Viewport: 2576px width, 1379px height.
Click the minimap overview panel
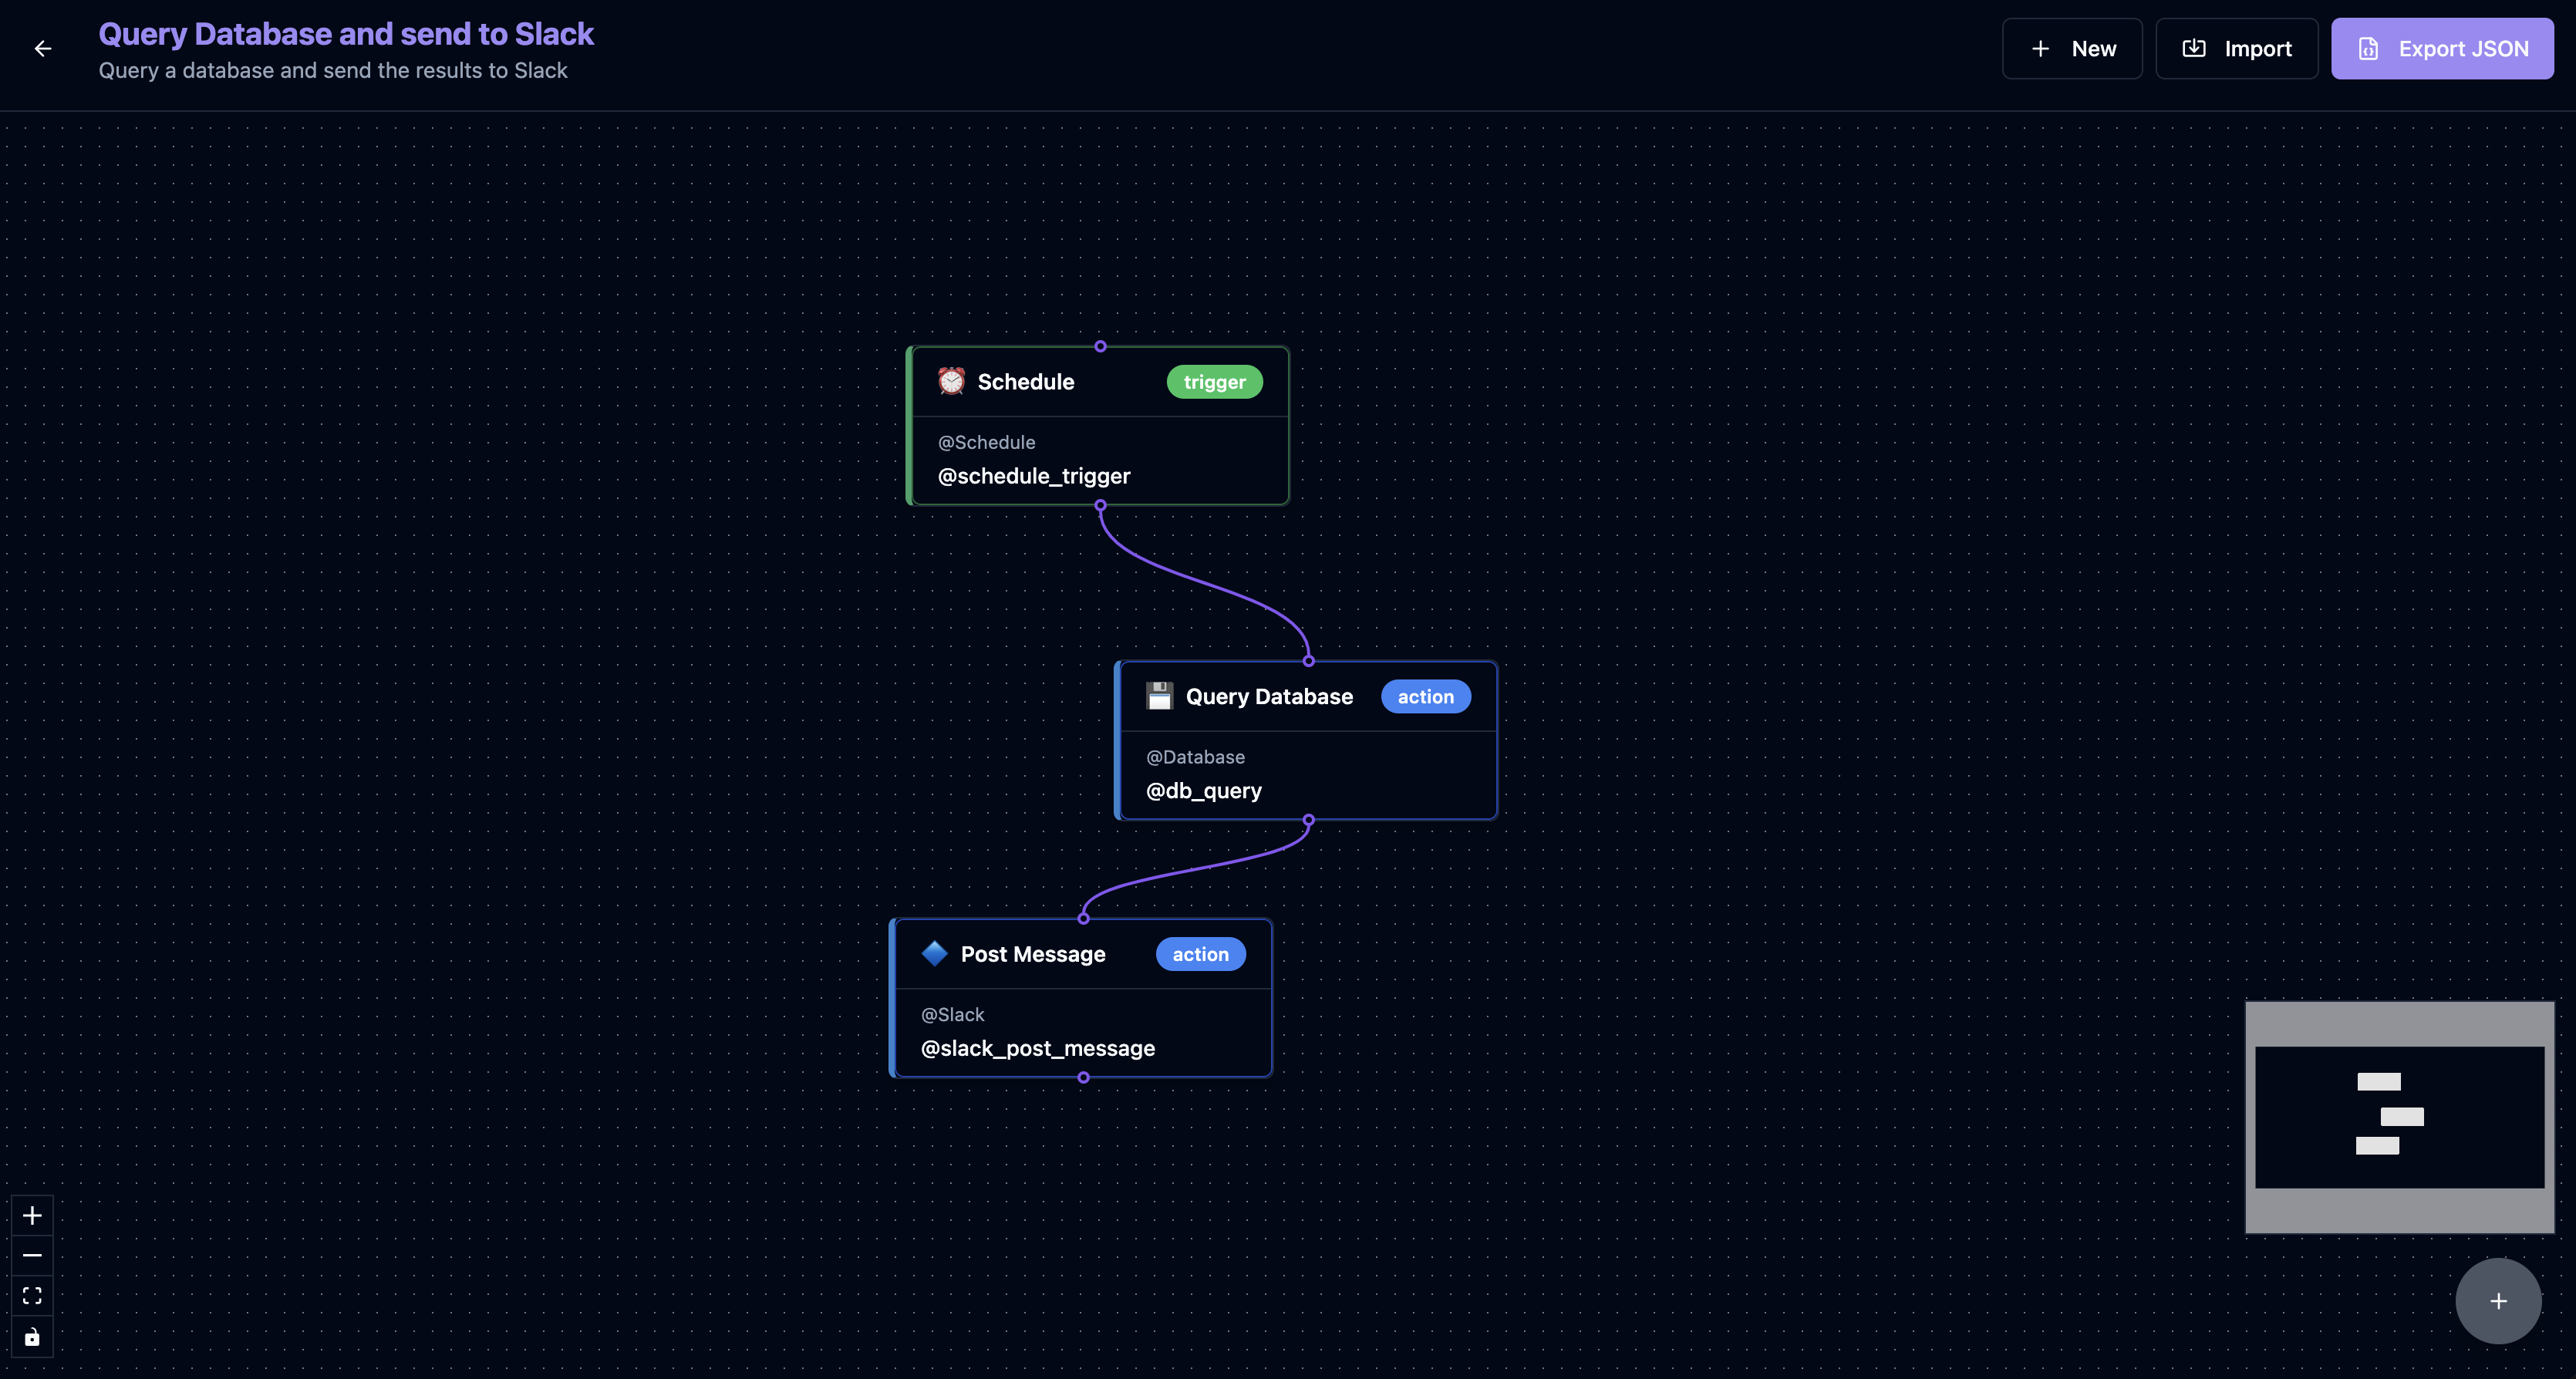coord(2399,1117)
